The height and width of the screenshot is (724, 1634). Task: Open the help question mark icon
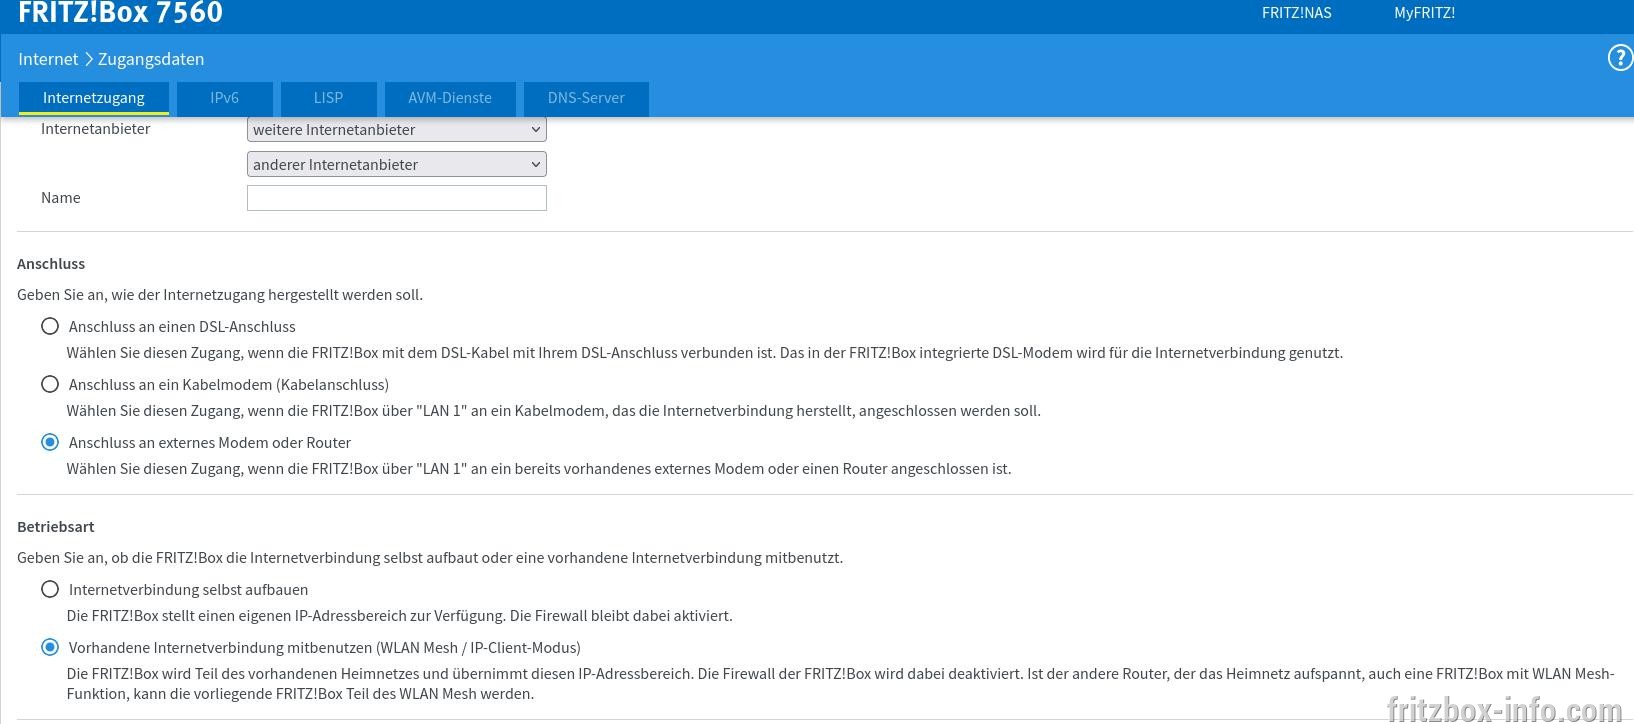click(x=1619, y=59)
